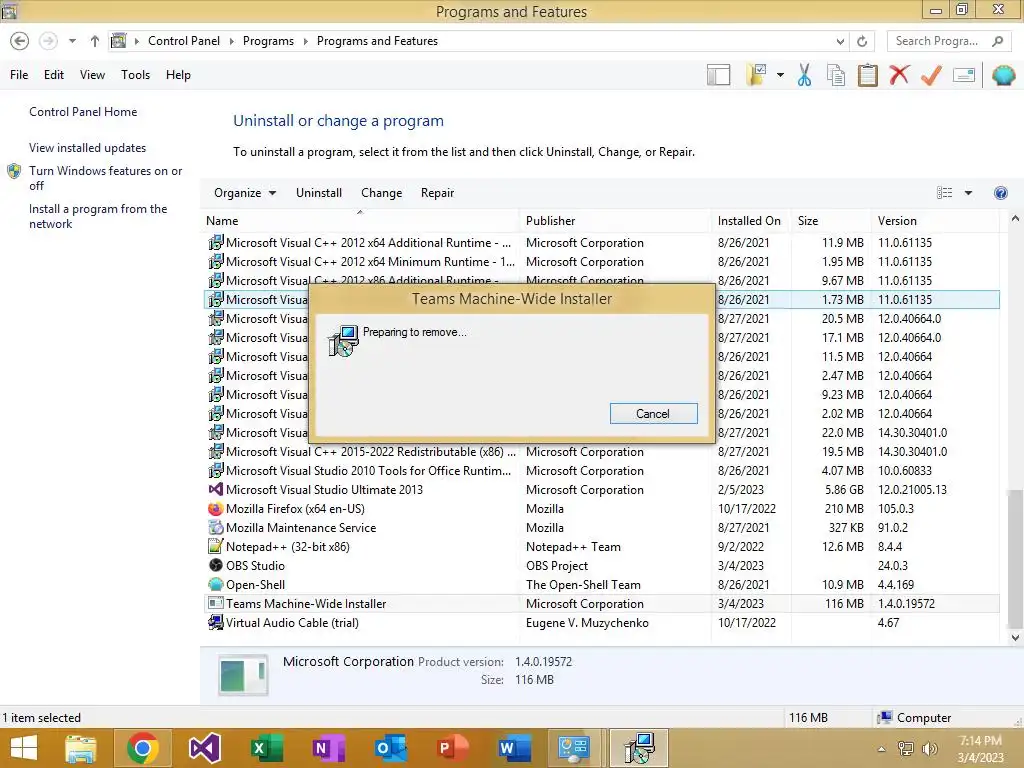Sort by the Version column header
This screenshot has width=1024, height=768.
point(935,221)
